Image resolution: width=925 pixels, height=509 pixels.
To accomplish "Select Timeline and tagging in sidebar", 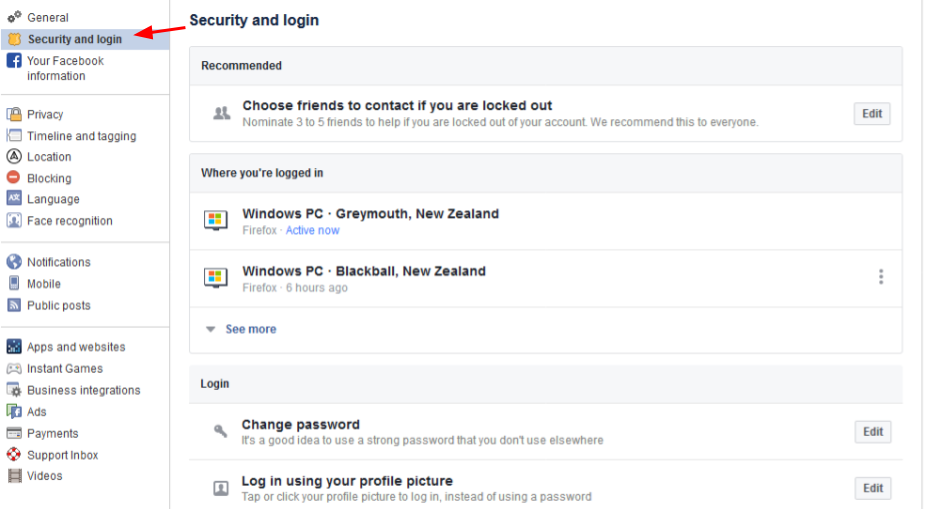I will point(81,136).
